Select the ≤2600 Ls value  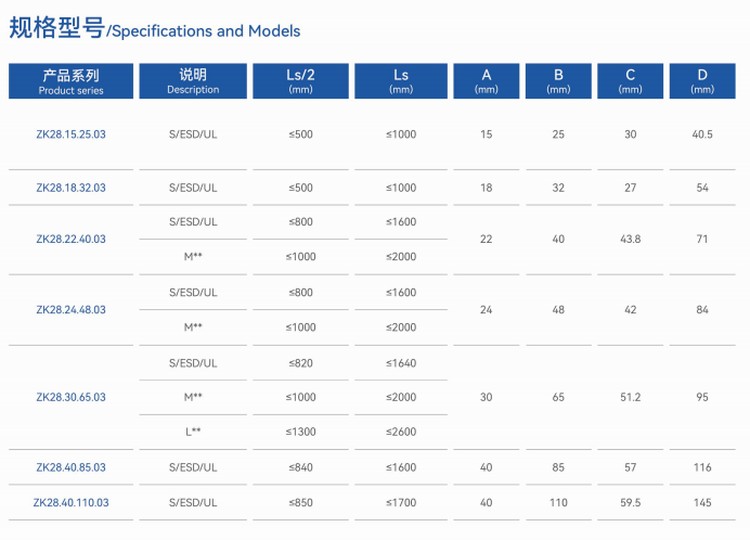click(401, 432)
